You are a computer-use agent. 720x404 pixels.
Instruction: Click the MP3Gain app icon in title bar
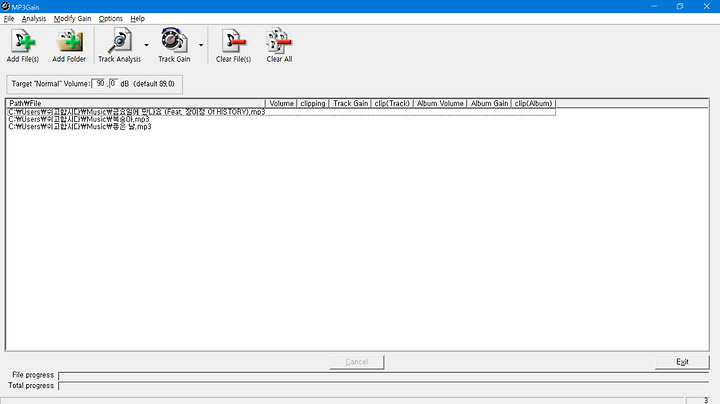click(6, 6)
